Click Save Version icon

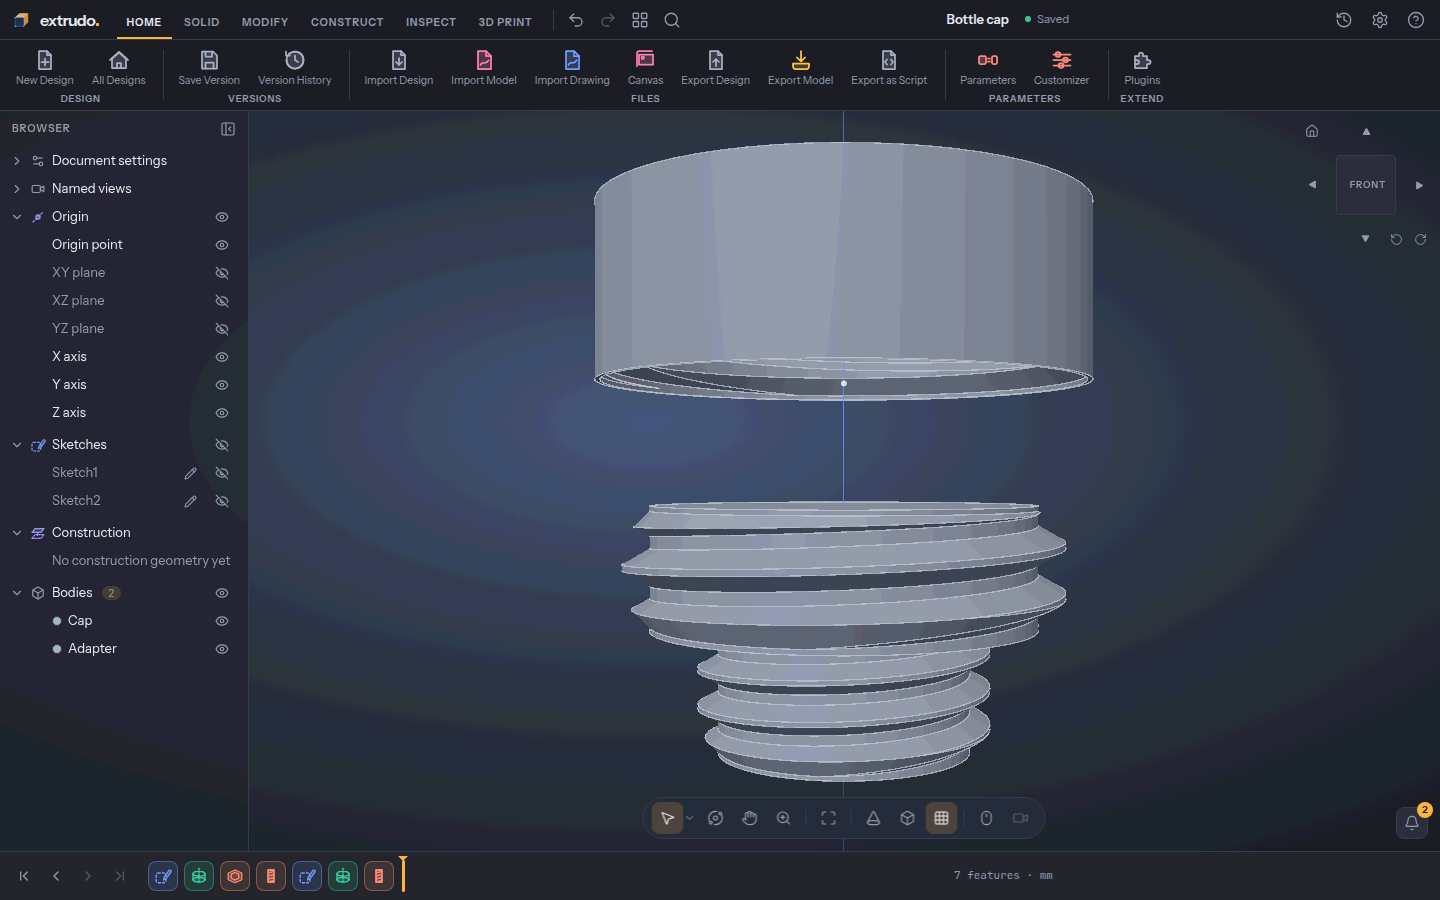pos(209,60)
